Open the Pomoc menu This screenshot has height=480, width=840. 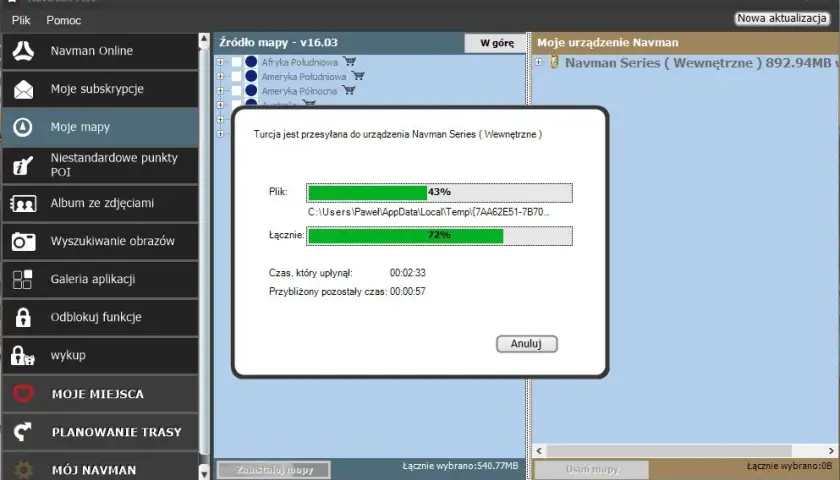[x=64, y=20]
